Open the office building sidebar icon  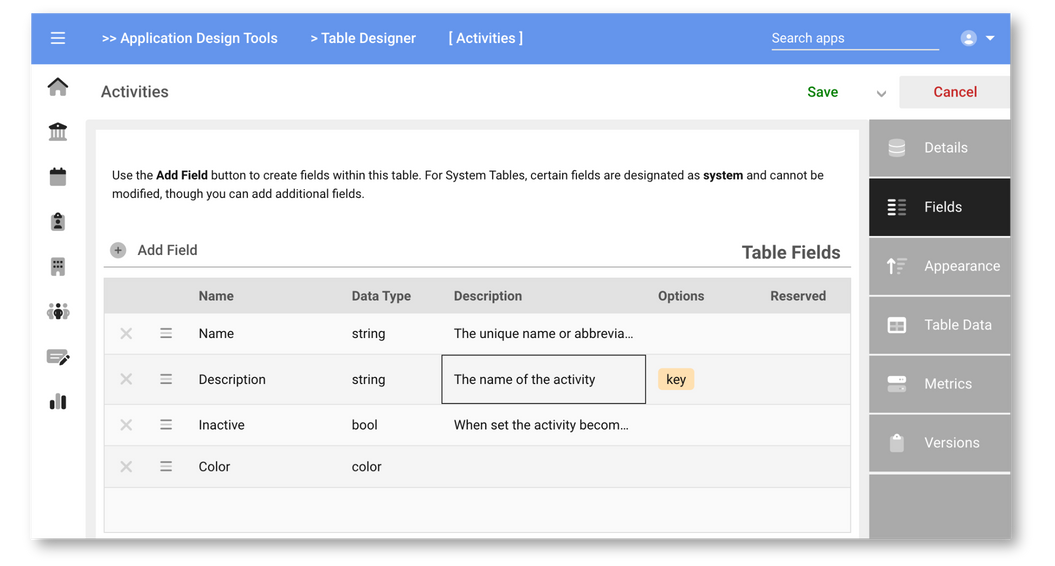tap(58, 267)
